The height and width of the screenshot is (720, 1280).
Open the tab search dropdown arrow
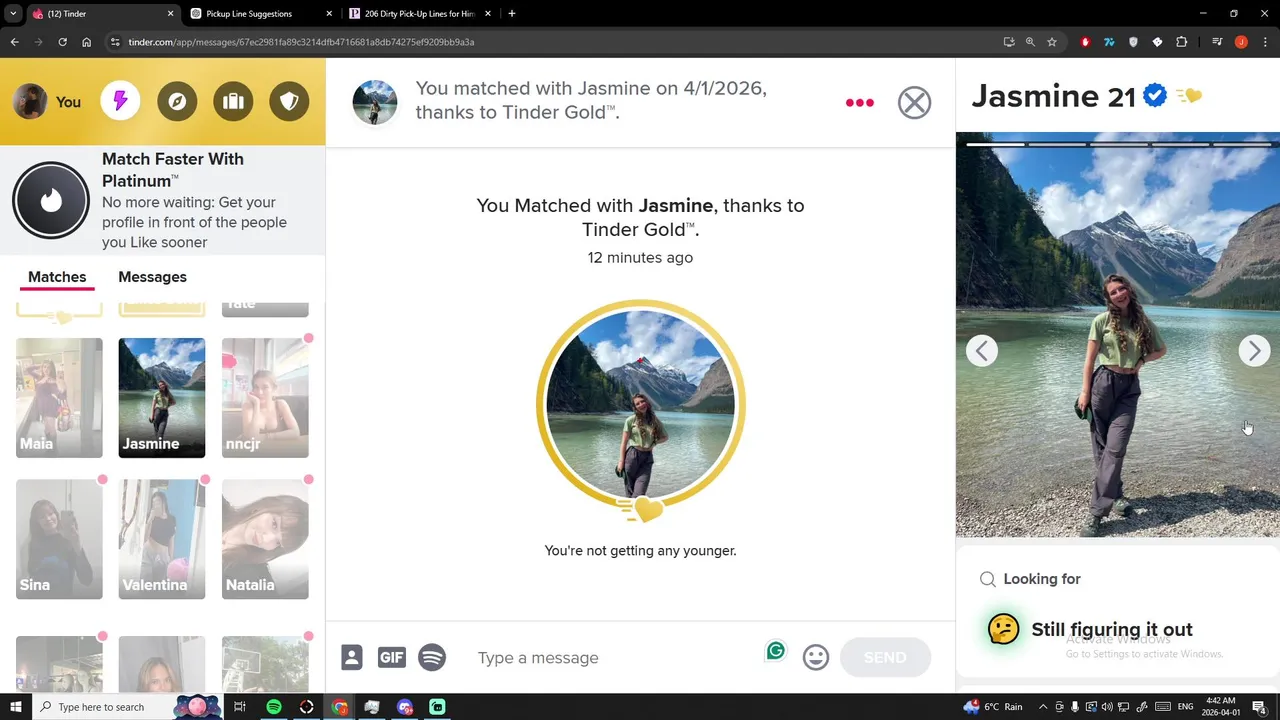pos(13,14)
